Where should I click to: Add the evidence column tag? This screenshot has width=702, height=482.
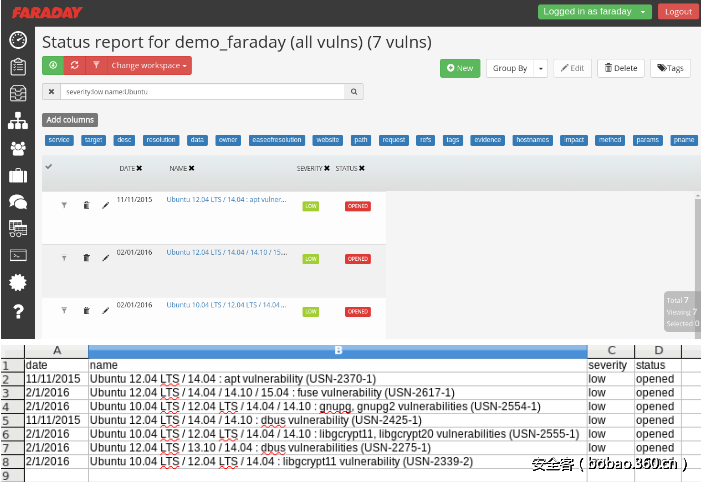(x=488, y=140)
